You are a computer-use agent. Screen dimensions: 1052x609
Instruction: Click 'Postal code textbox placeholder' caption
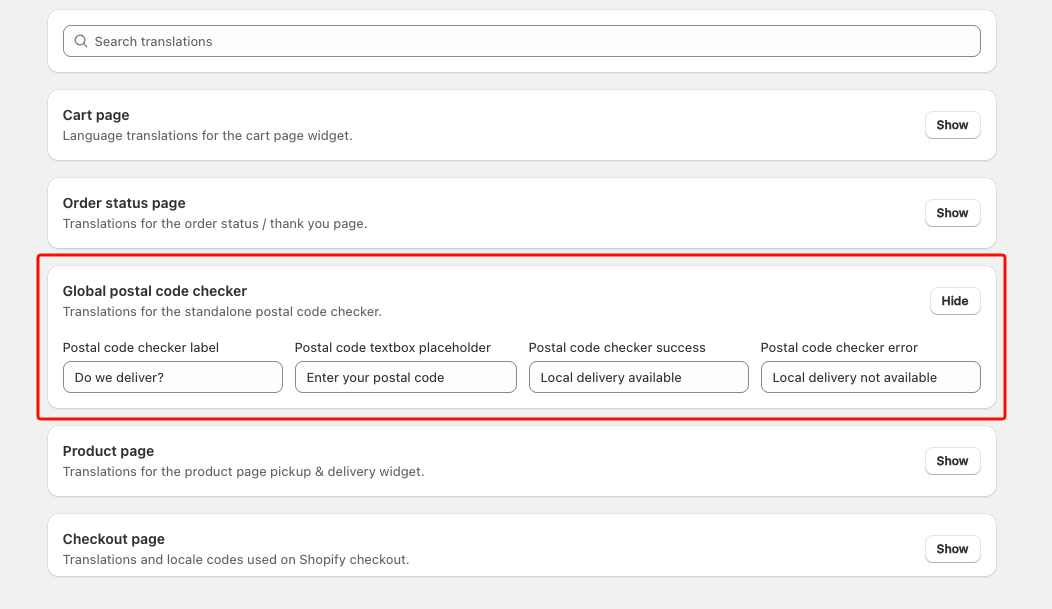point(392,347)
